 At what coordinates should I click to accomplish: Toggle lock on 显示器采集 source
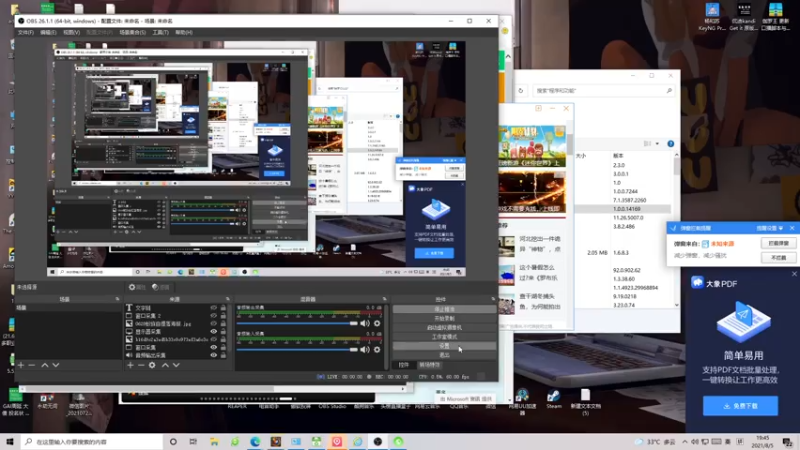[223, 332]
